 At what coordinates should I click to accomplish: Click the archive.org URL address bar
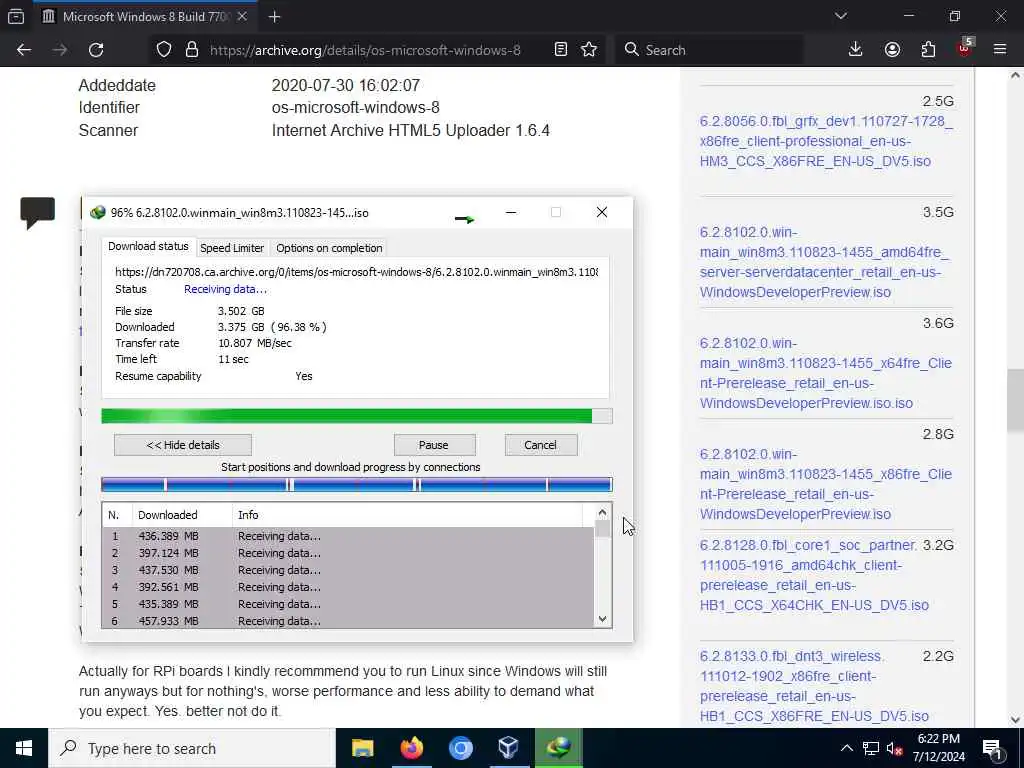click(x=364, y=50)
